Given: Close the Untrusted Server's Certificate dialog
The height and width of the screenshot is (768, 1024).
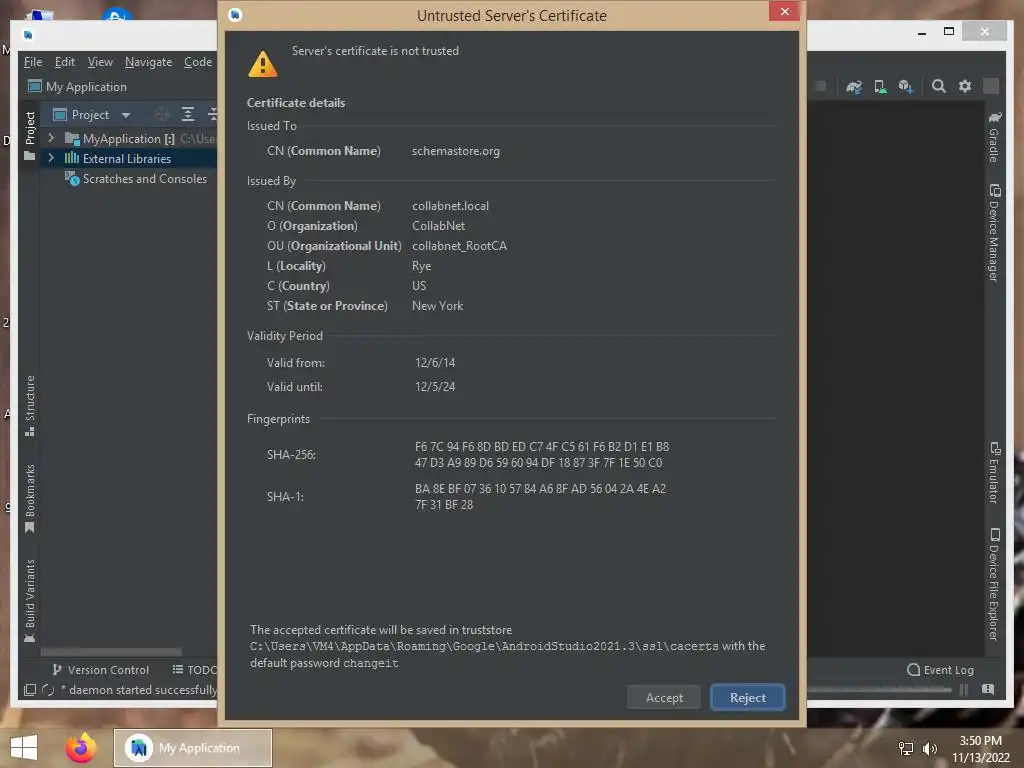Looking at the screenshot, I should 784,12.
